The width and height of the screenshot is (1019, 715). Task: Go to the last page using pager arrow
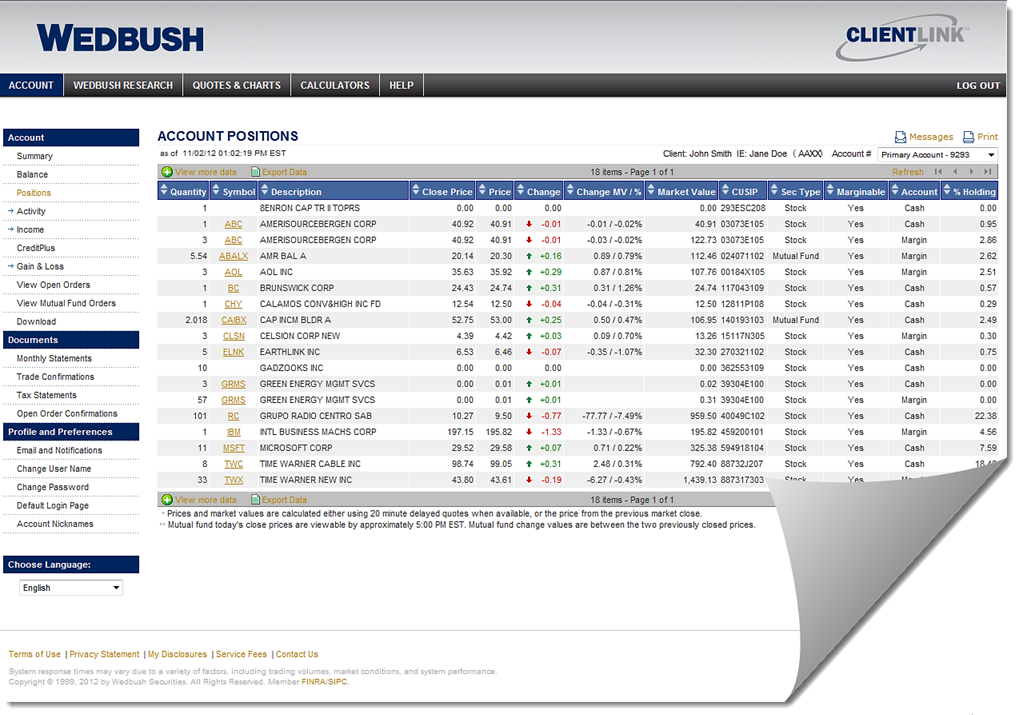pos(988,172)
